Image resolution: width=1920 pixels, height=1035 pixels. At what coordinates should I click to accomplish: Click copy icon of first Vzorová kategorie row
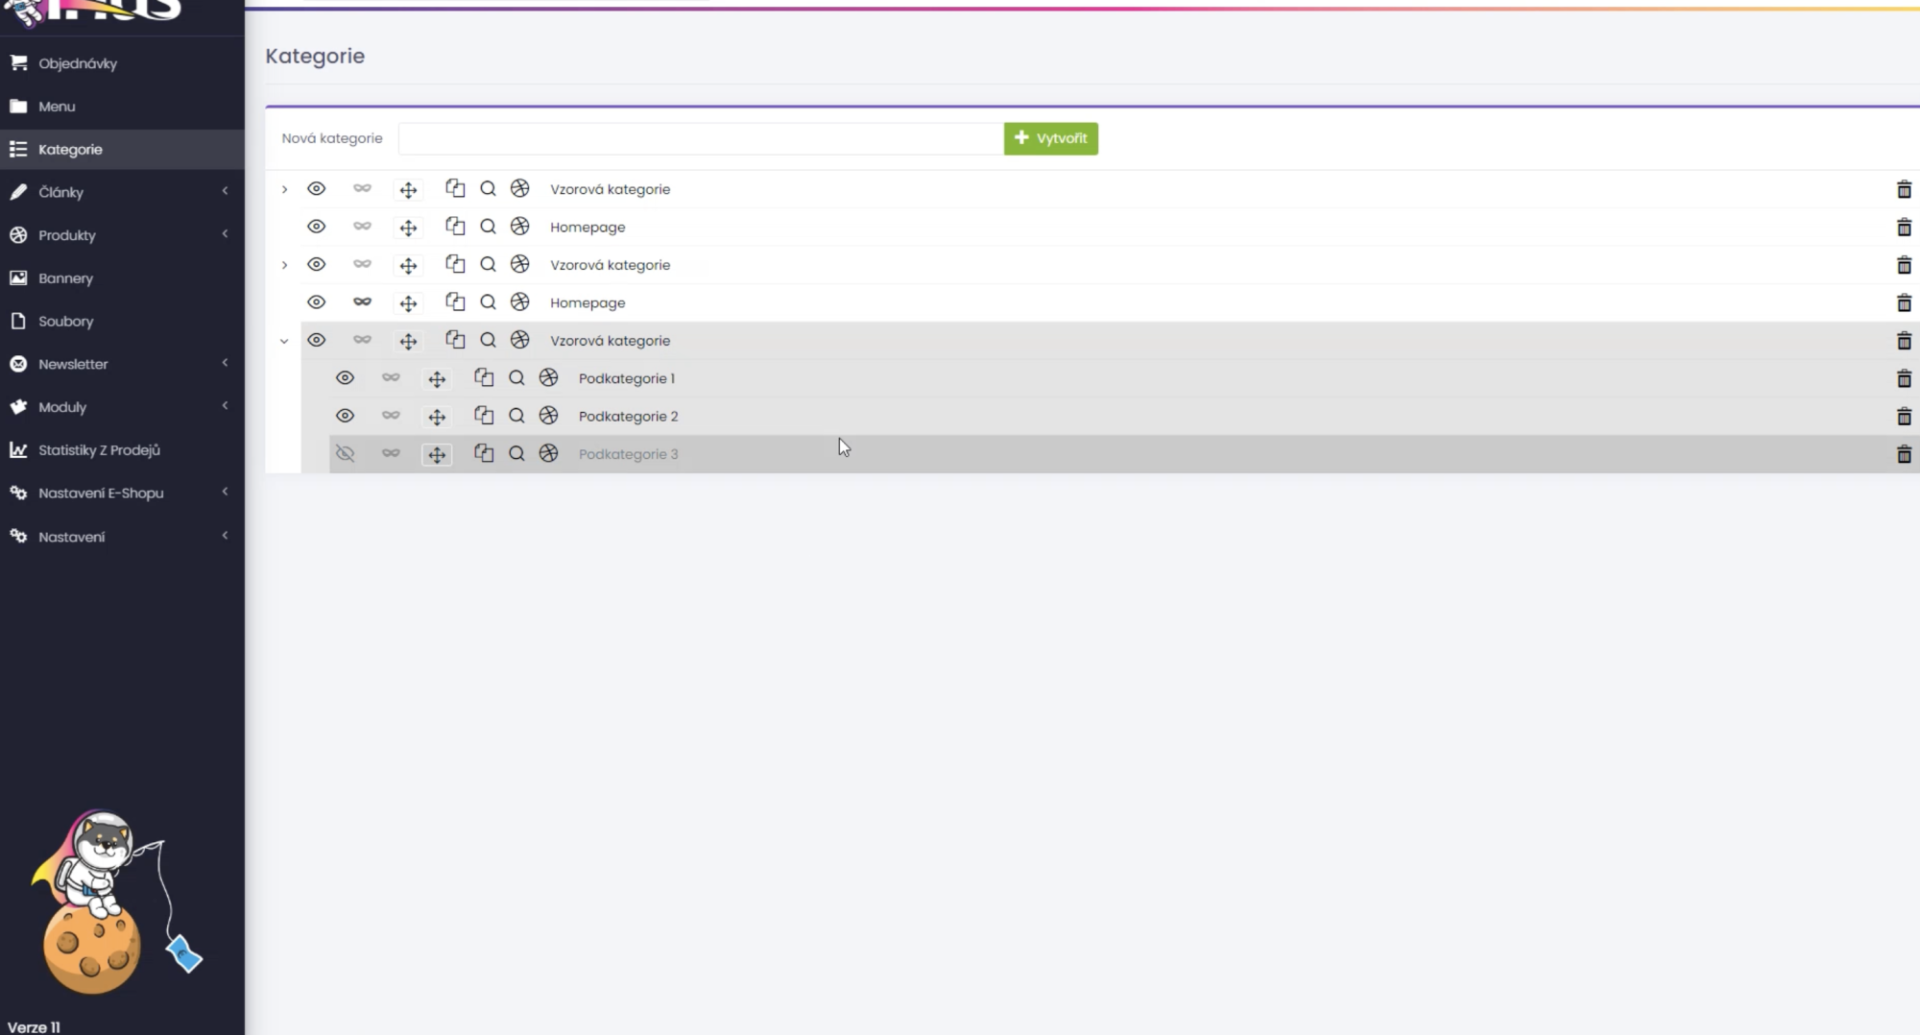pos(455,188)
